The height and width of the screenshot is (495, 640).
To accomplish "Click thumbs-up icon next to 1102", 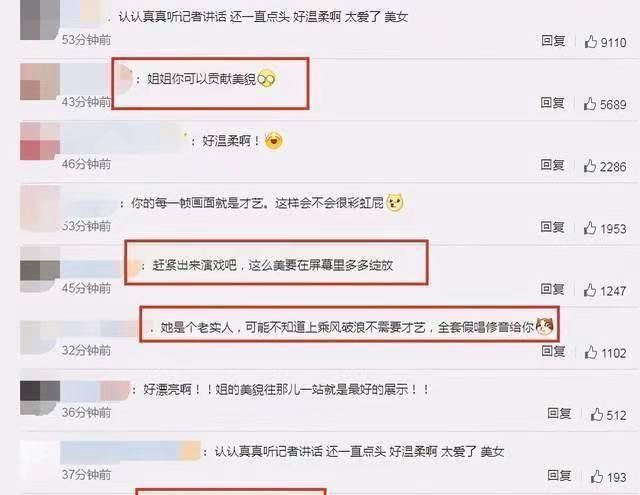I will click(x=591, y=352).
